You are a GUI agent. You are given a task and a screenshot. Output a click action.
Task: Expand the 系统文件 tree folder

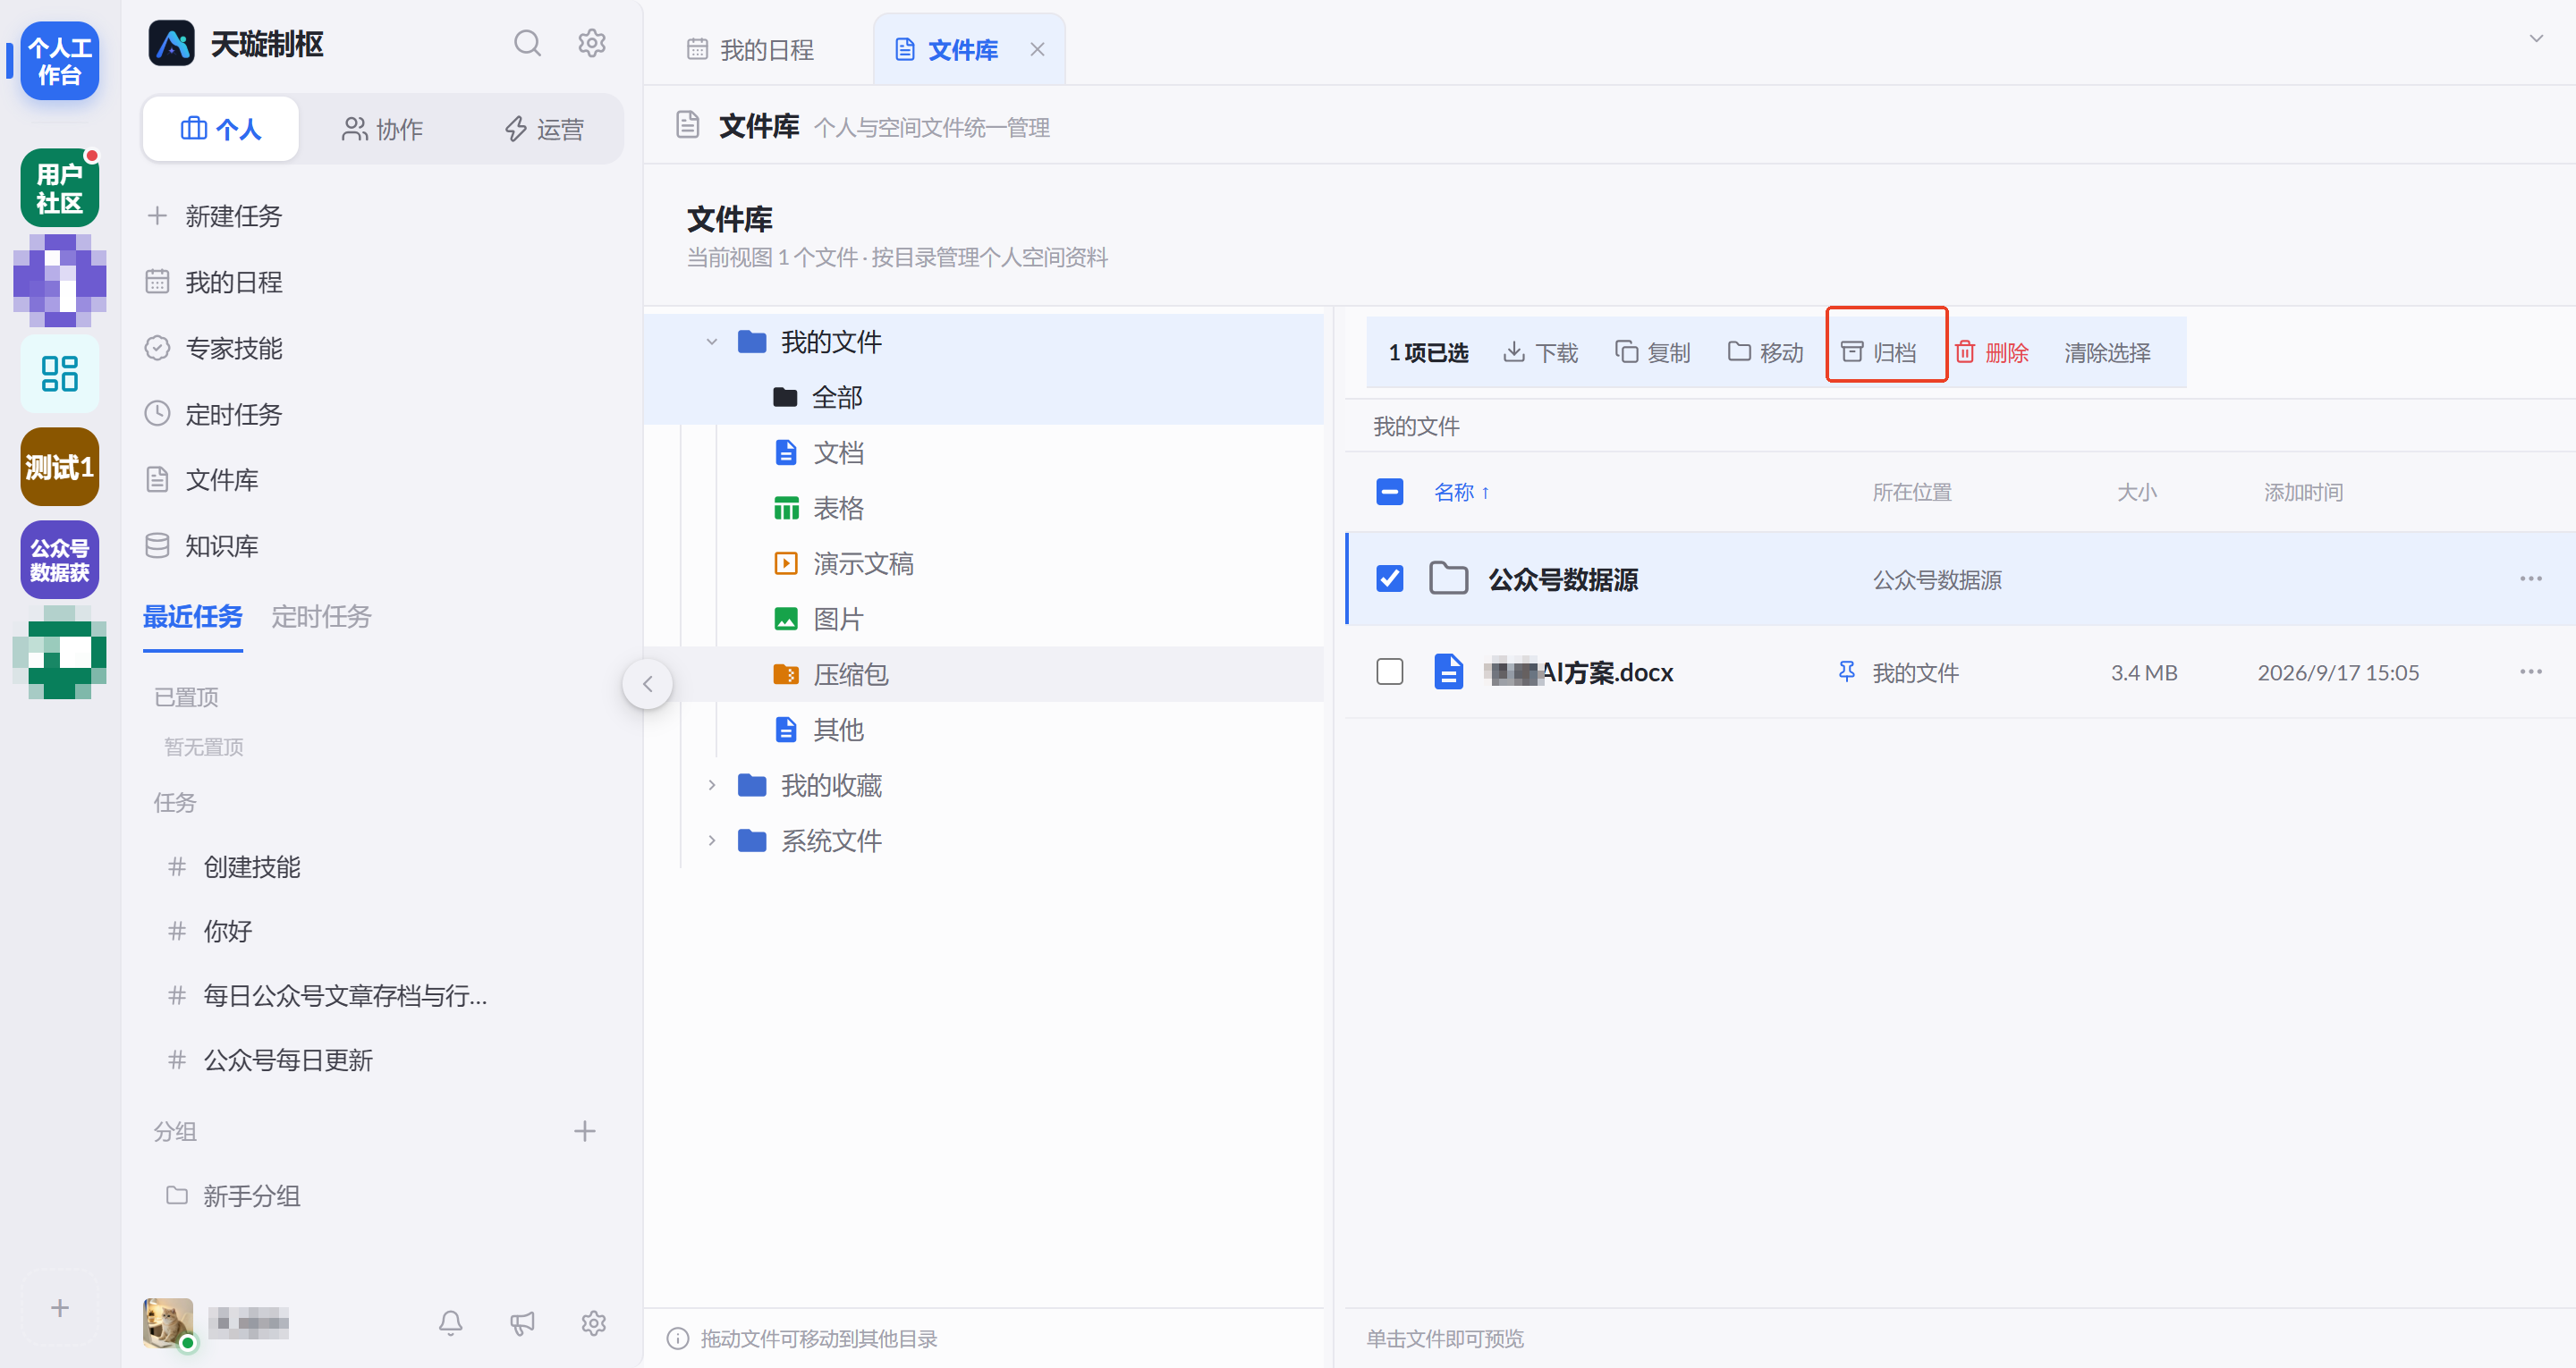711,841
